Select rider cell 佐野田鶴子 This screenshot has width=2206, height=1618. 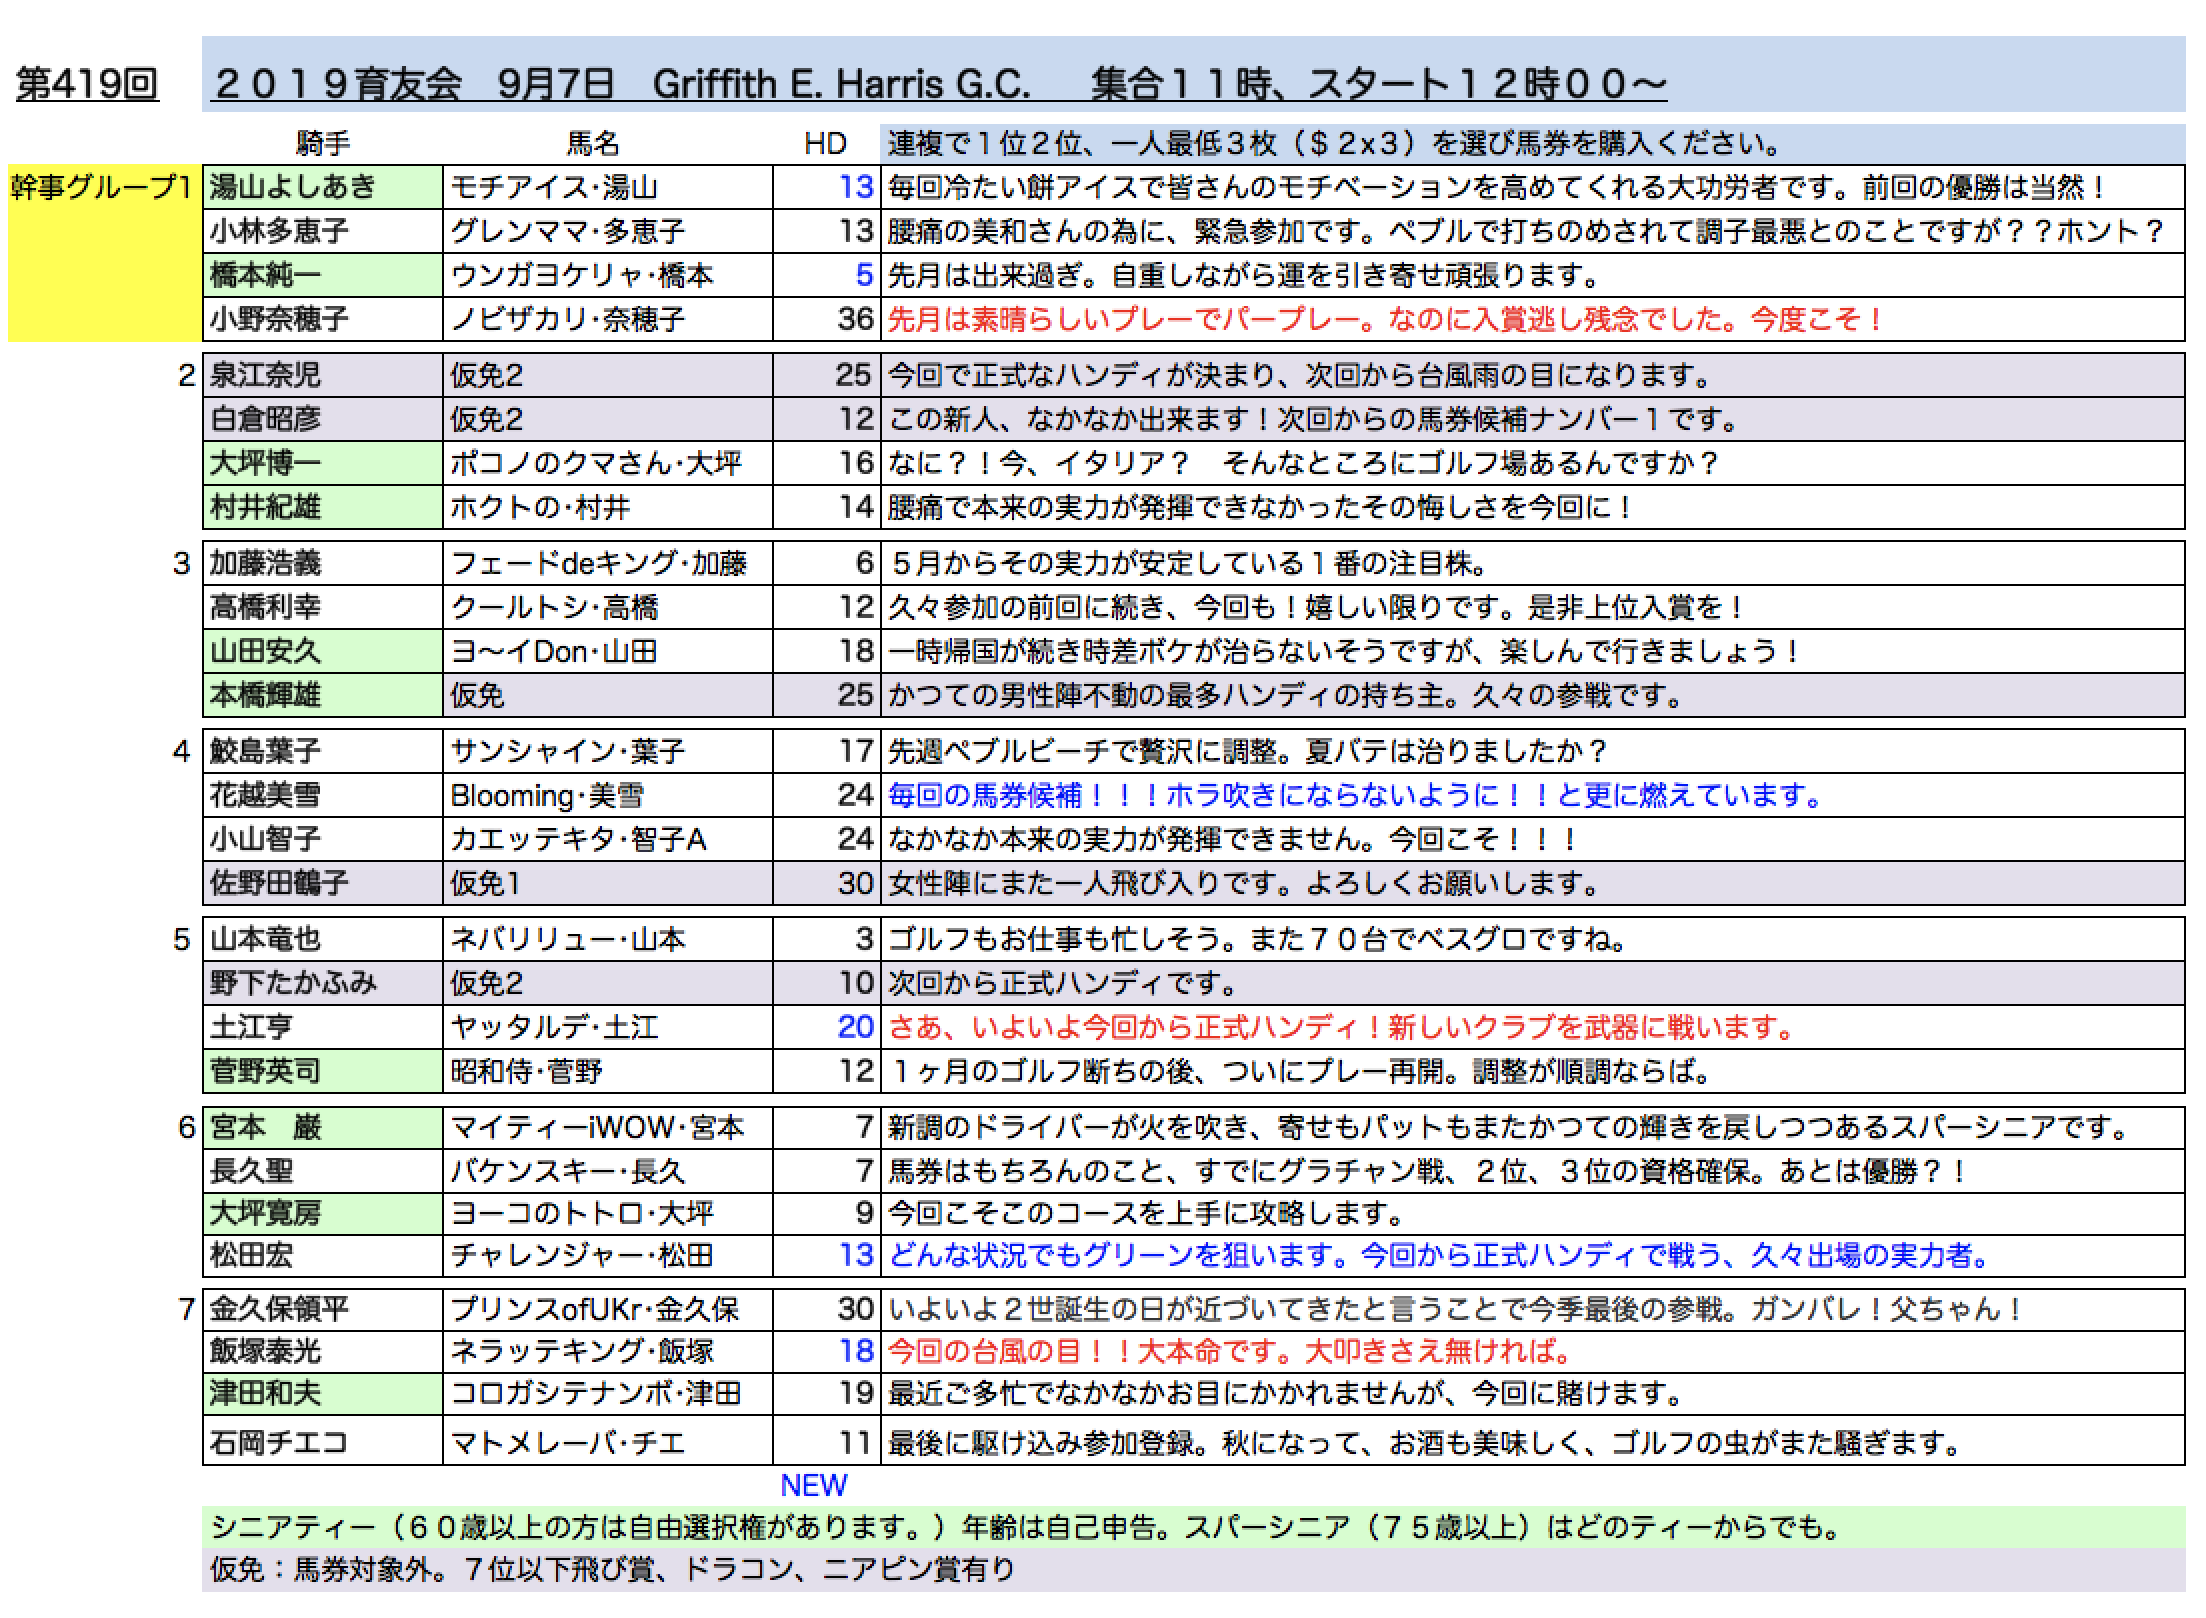click(323, 883)
